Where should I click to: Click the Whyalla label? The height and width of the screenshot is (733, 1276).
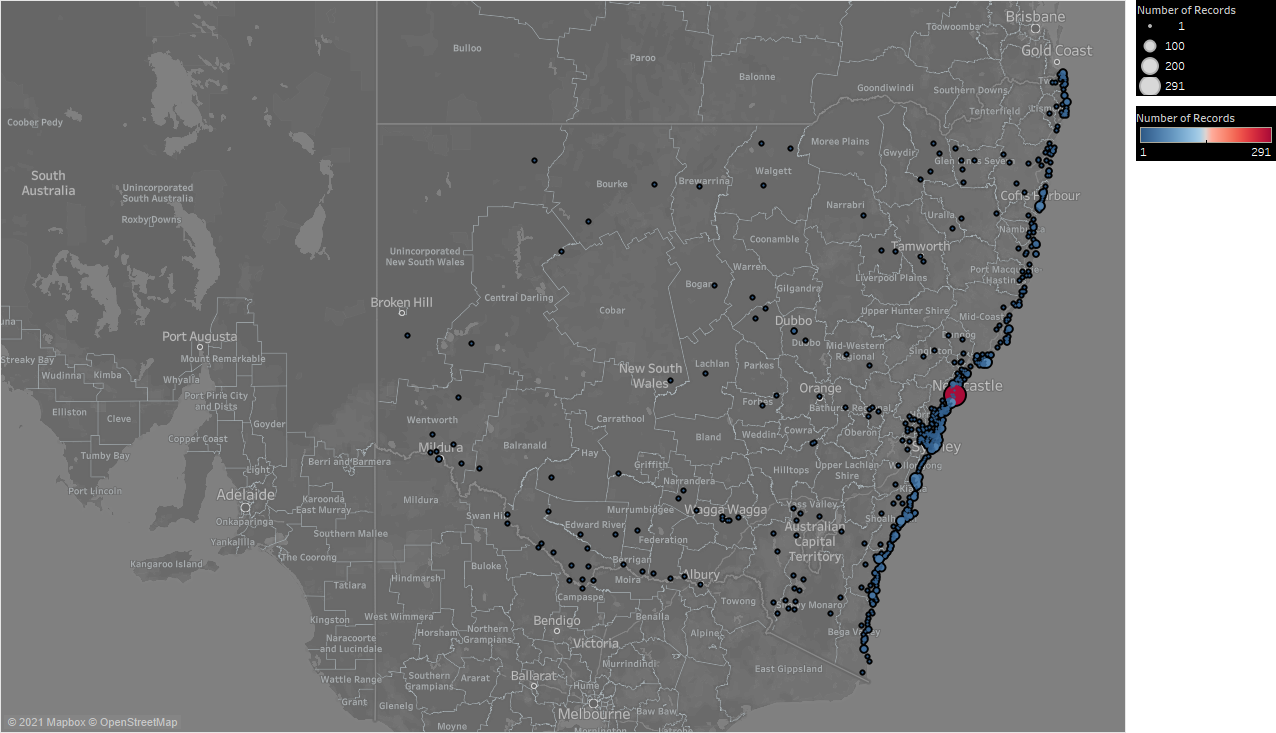tap(181, 380)
